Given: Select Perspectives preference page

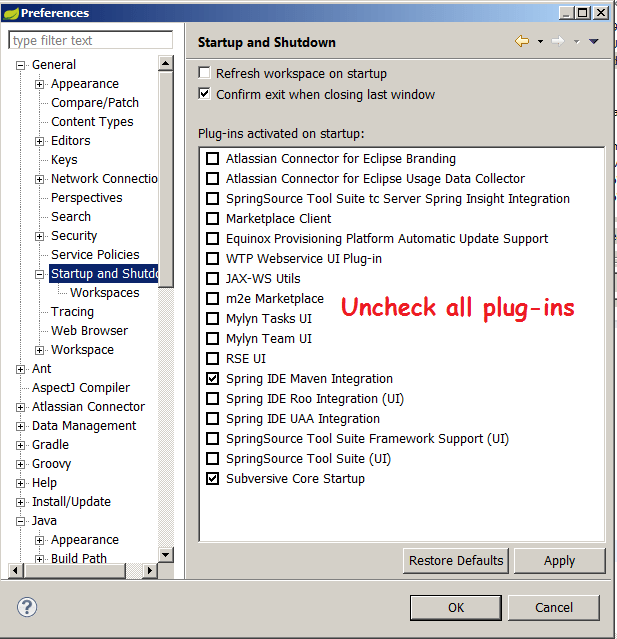Looking at the screenshot, I should [x=86, y=198].
